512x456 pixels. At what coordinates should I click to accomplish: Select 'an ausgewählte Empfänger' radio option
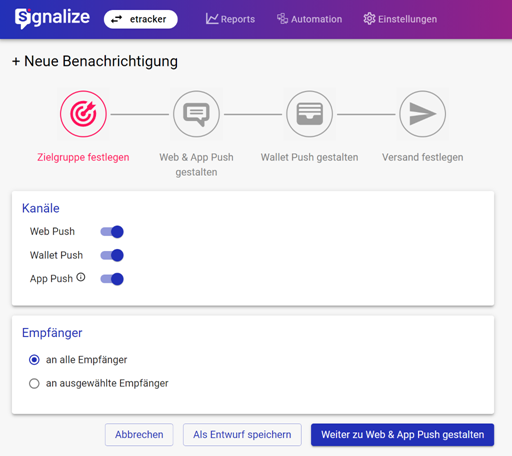pos(34,383)
